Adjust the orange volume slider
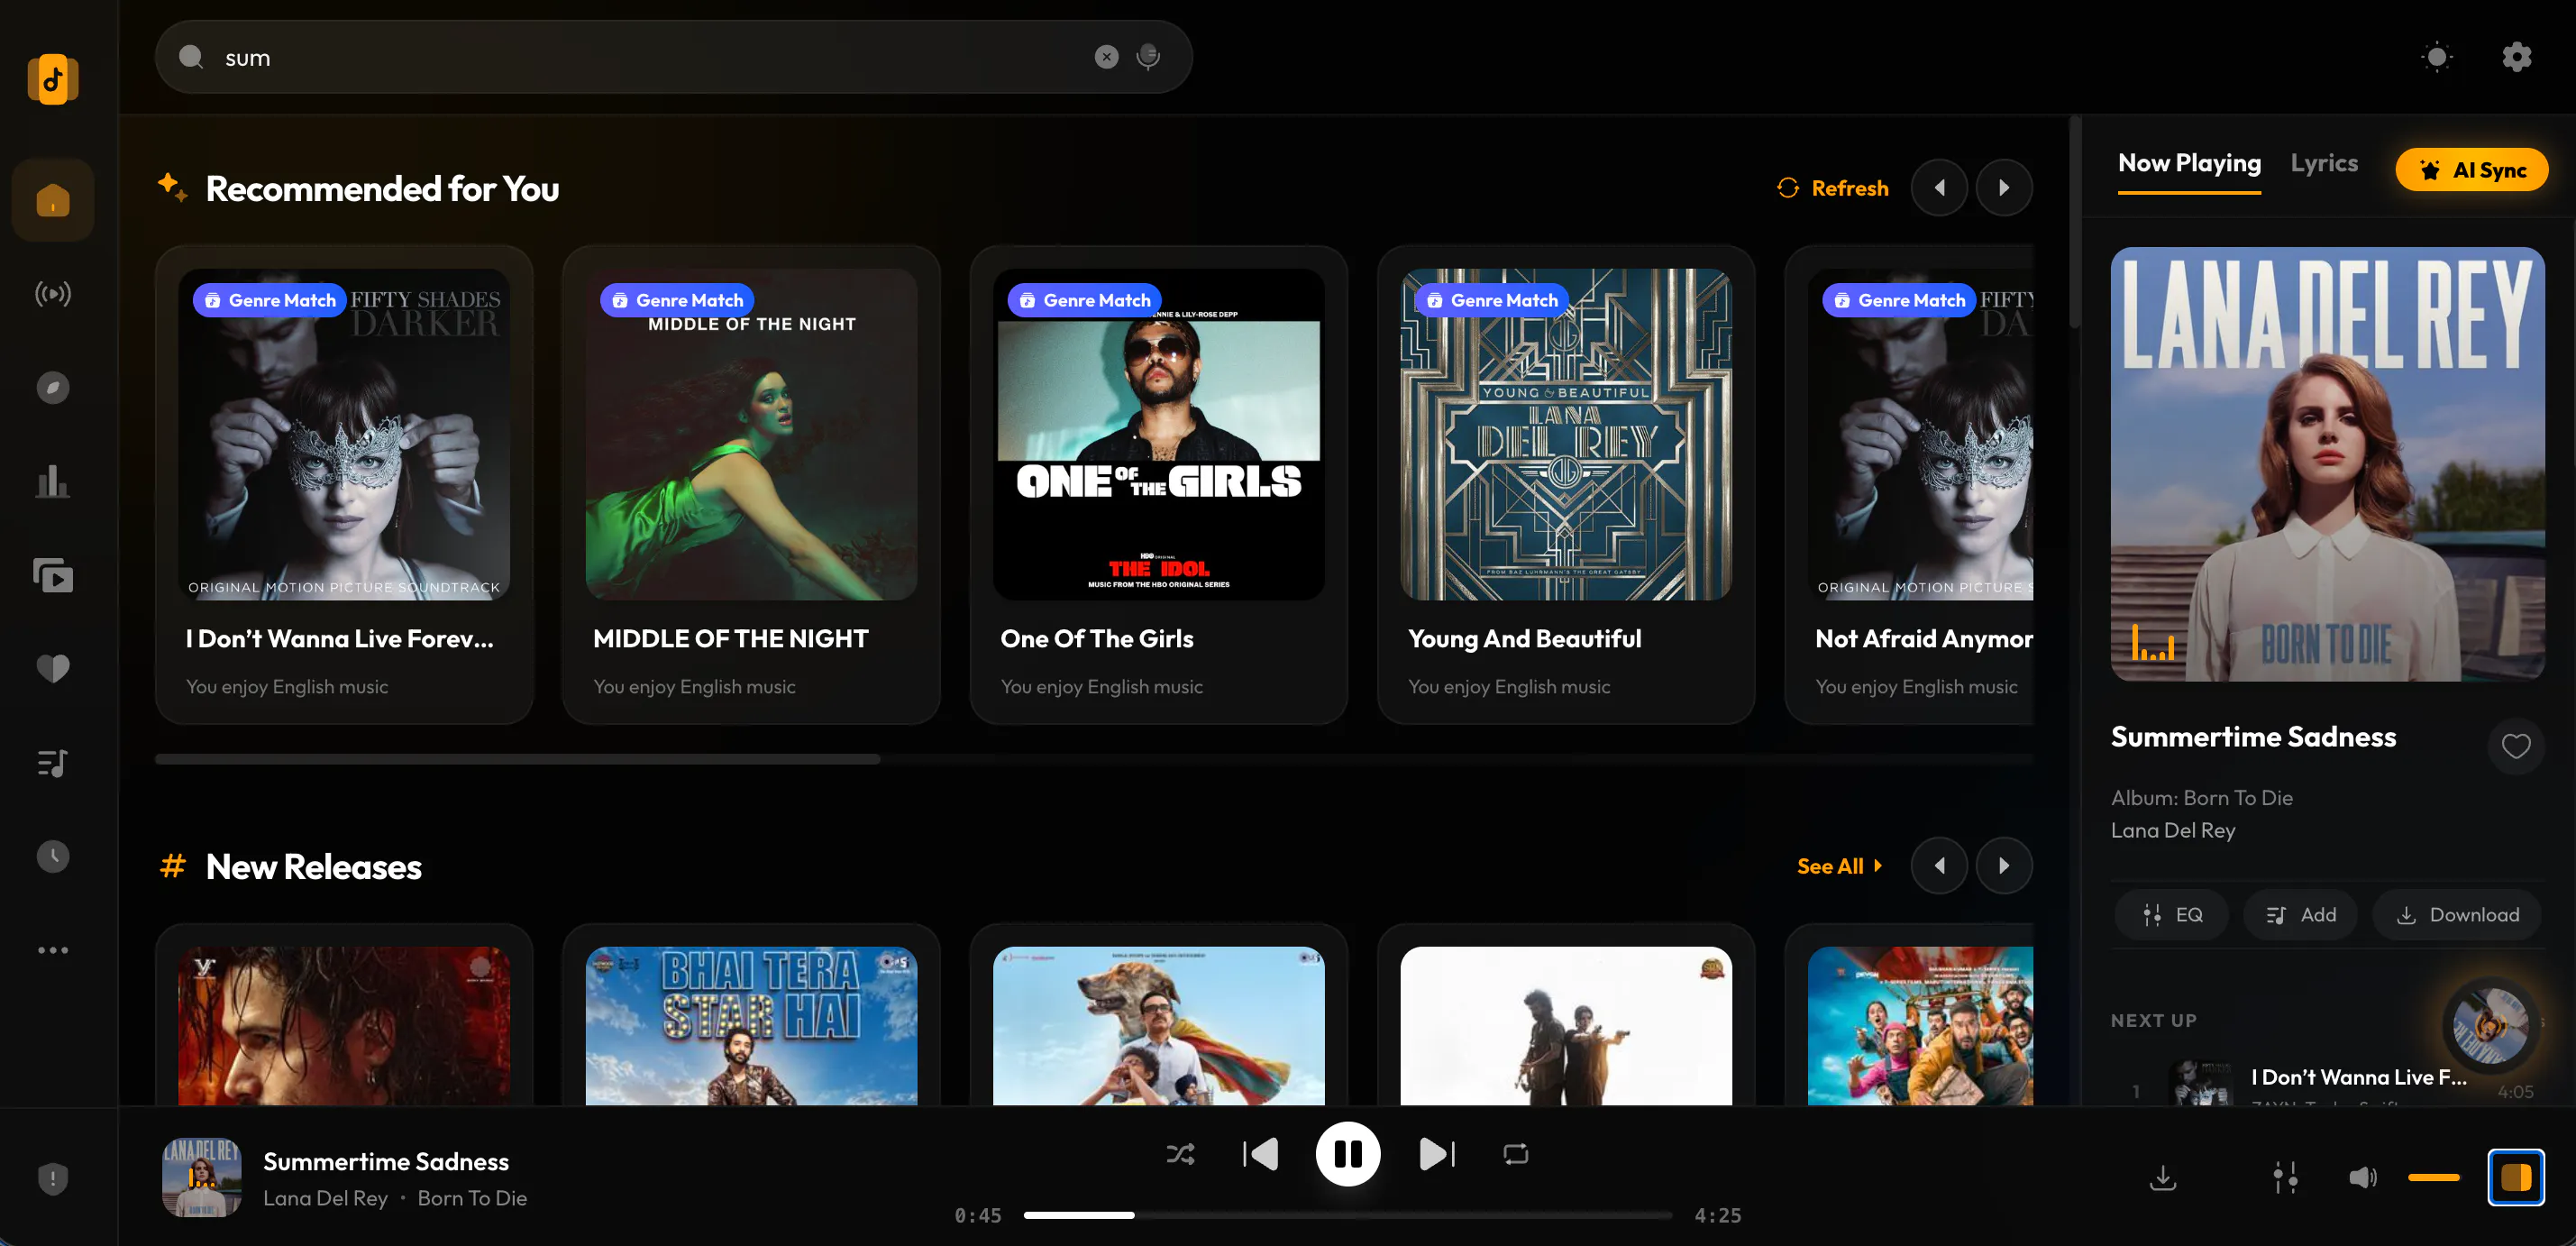 click(x=2433, y=1178)
